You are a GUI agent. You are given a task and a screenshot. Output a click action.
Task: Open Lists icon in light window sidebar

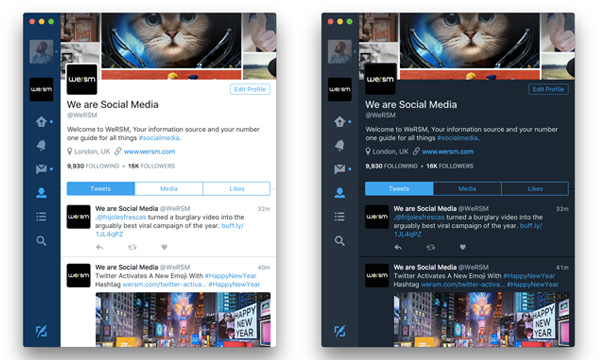pyautogui.click(x=41, y=217)
